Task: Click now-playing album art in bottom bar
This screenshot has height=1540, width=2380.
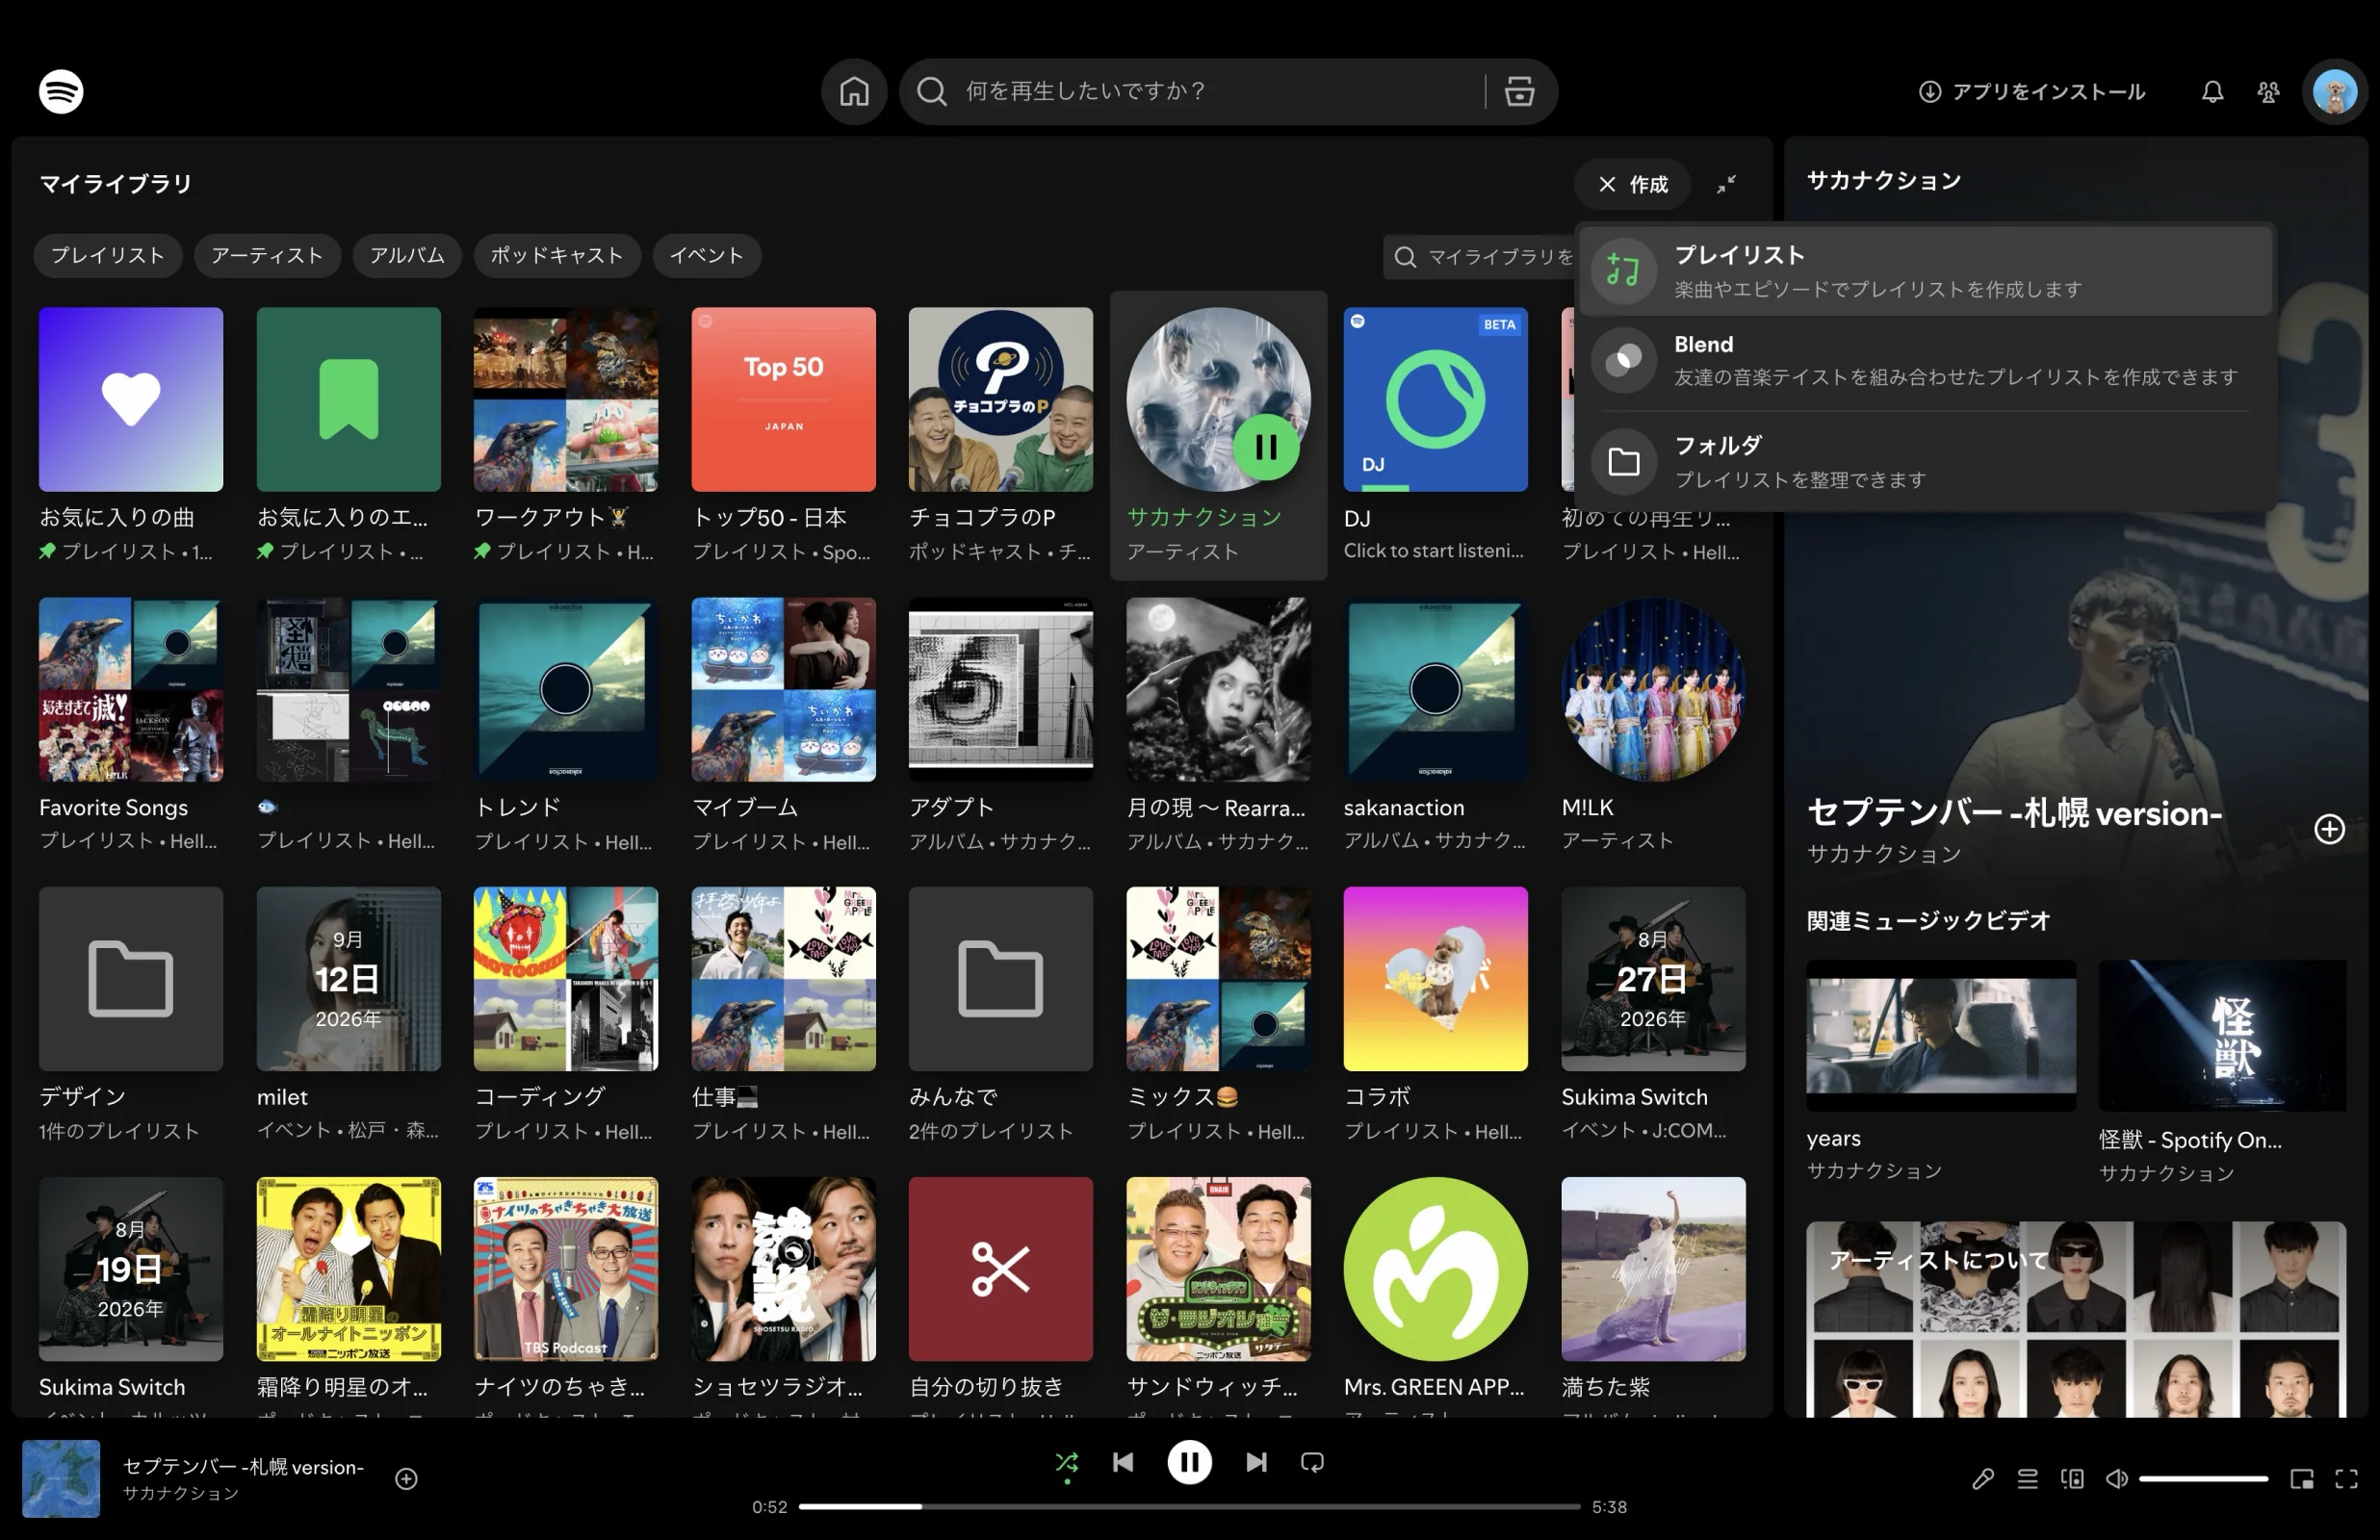Action: [61, 1478]
